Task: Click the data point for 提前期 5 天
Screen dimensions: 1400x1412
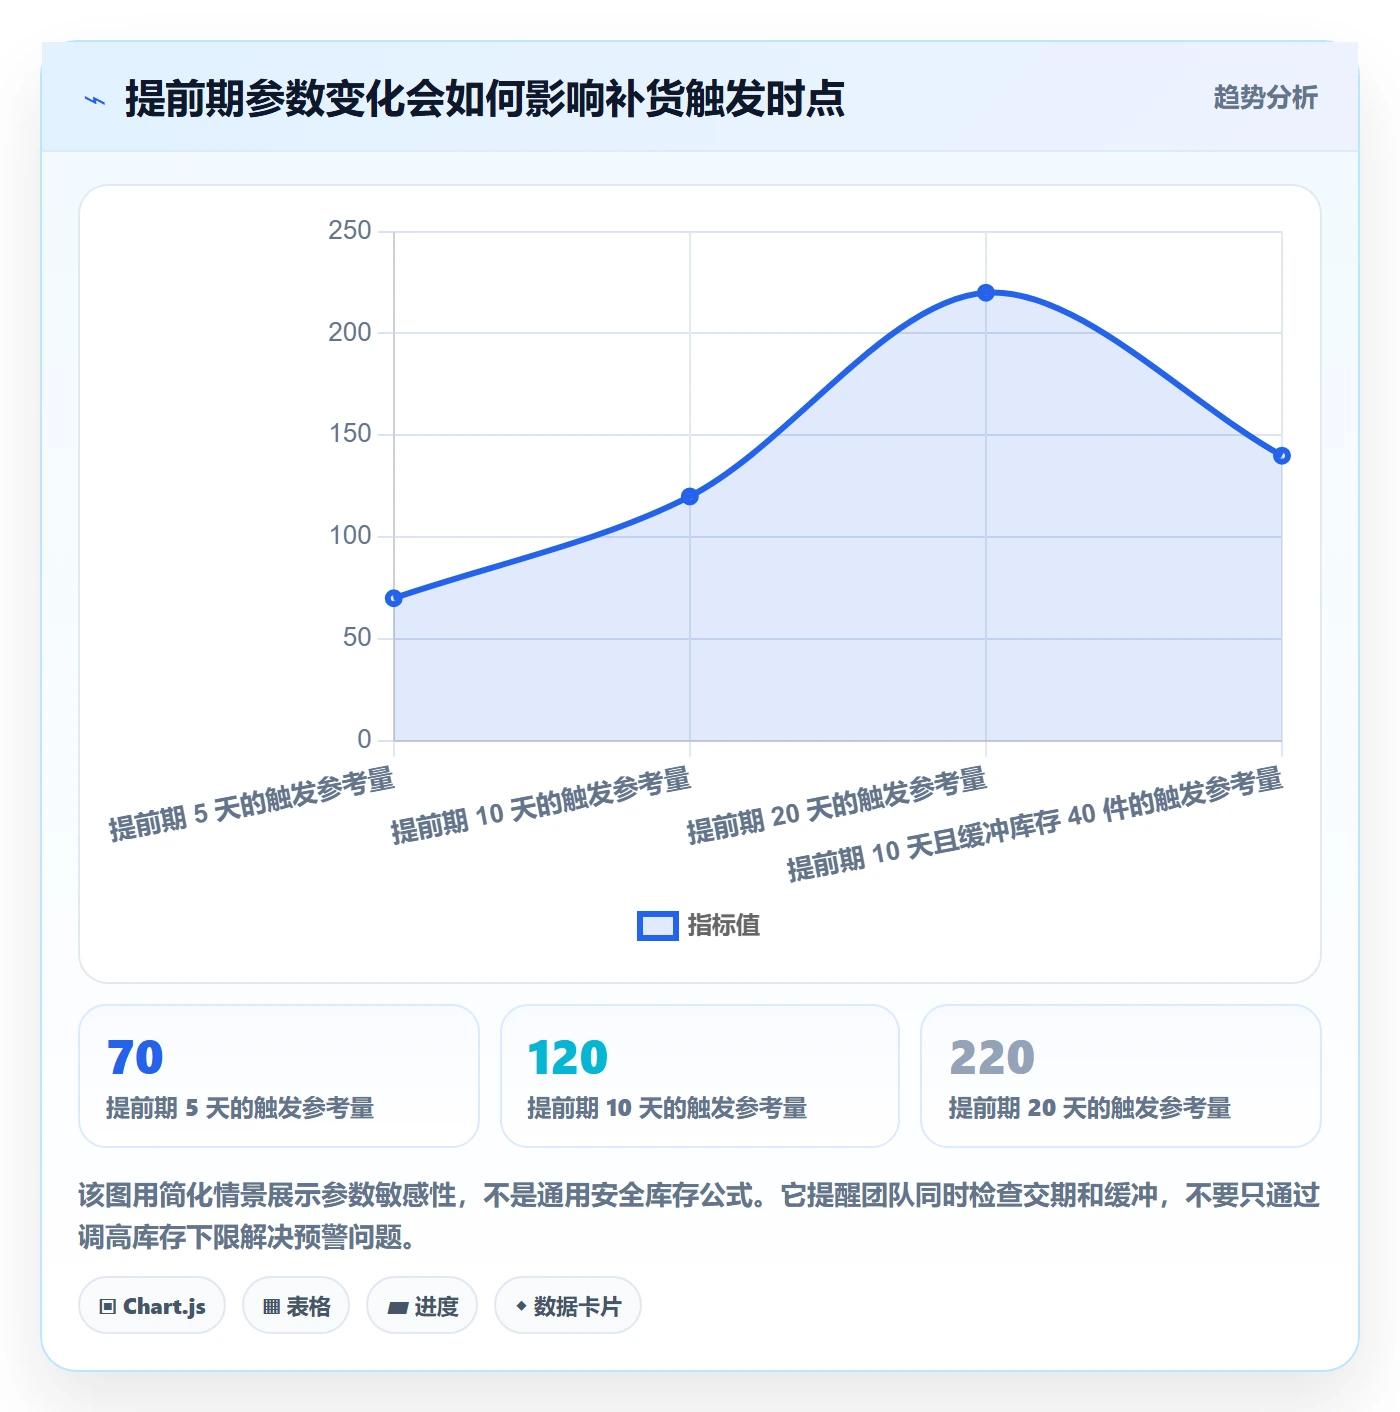Action: coord(394,598)
